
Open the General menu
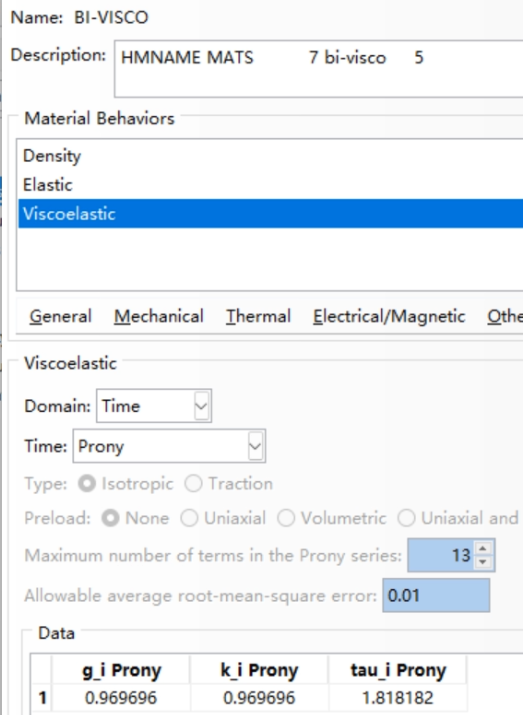pos(60,316)
